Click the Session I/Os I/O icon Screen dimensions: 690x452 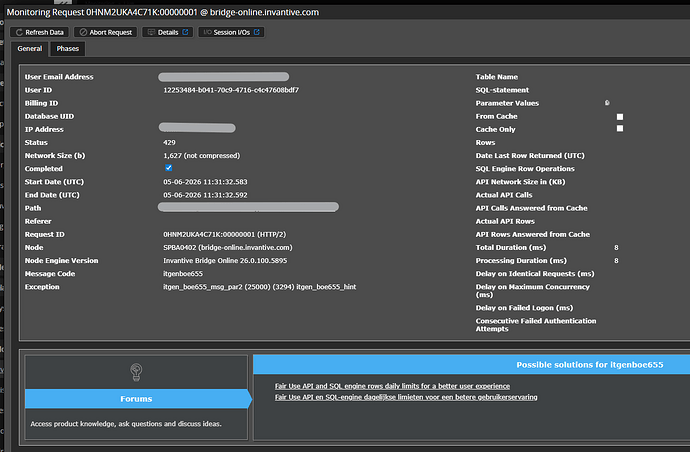click(x=207, y=32)
